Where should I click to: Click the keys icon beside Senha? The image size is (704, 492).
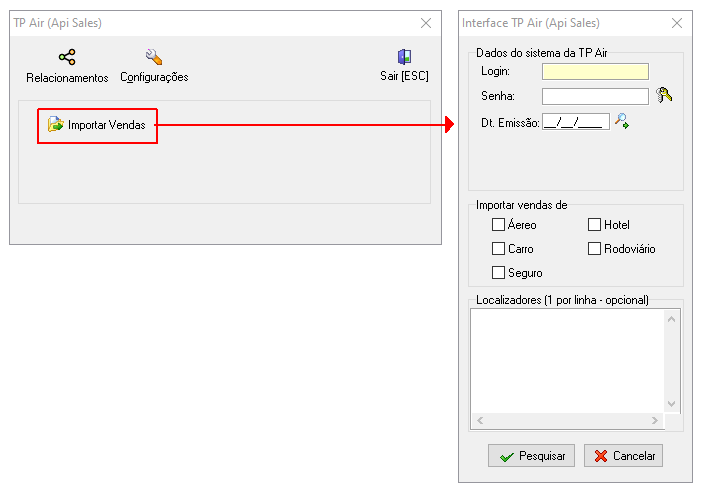664,95
